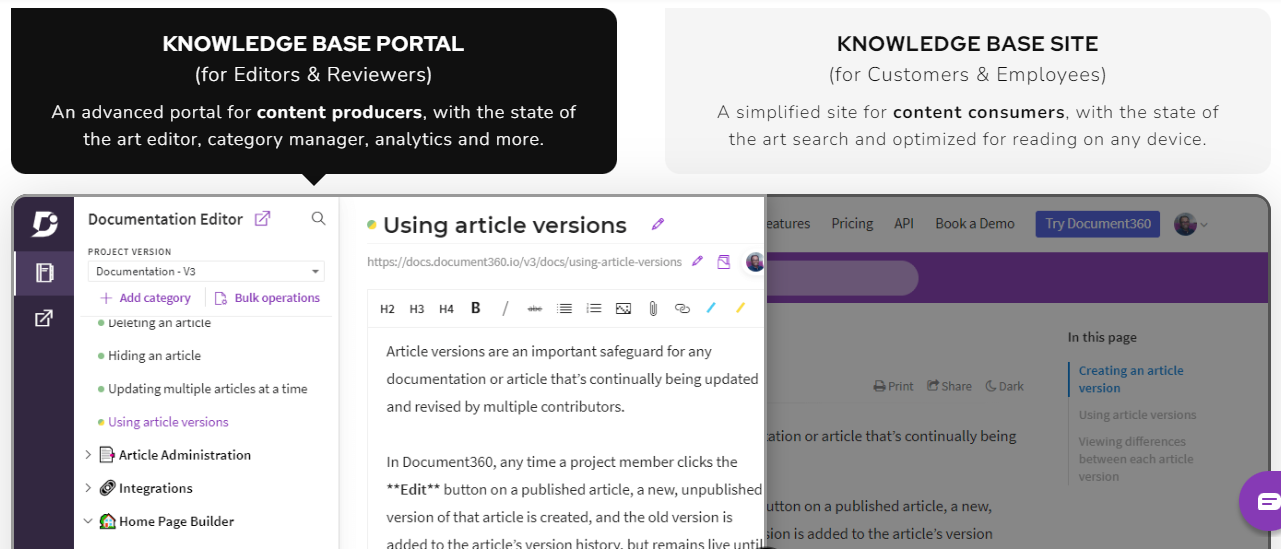Click the Home Page Builder category label

click(176, 521)
